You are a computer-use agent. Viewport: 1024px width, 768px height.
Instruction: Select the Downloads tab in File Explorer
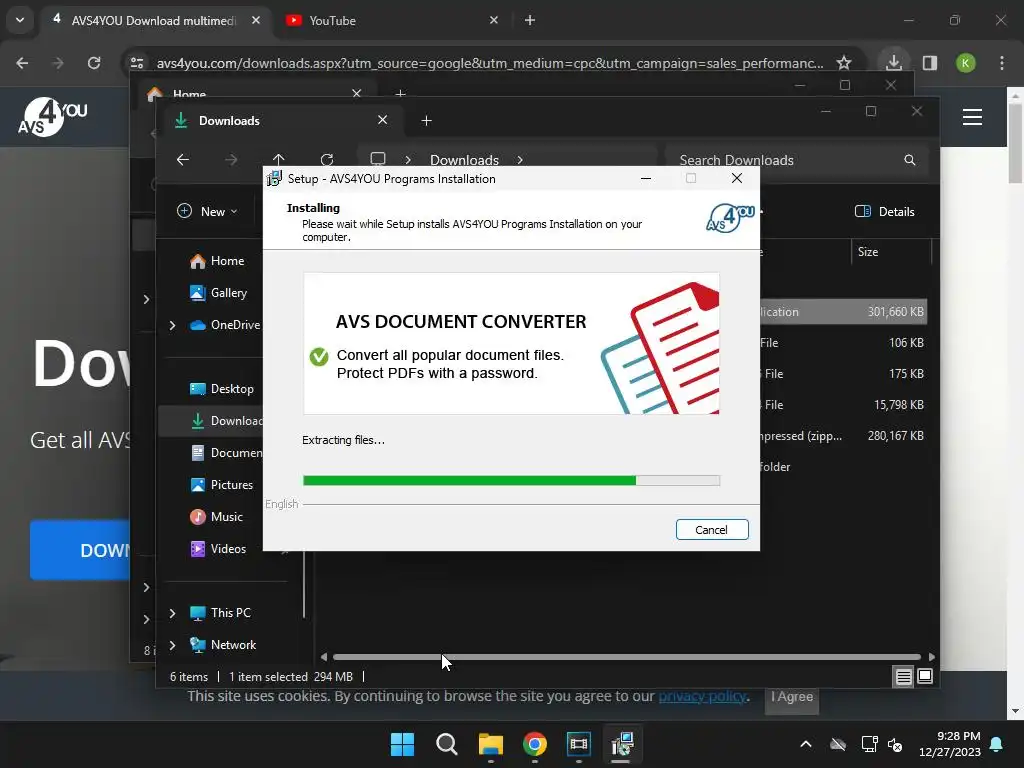(281, 121)
